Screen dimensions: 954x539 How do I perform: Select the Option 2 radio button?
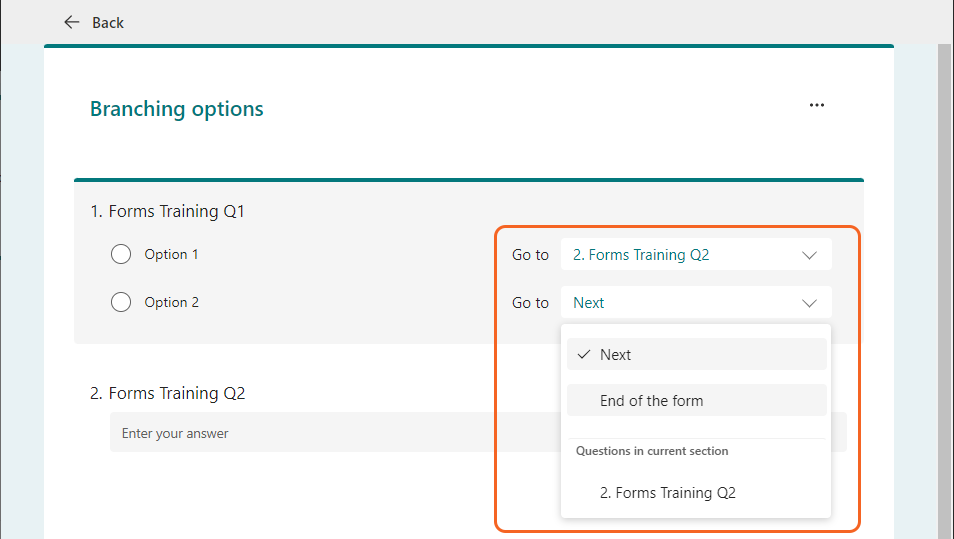121,302
